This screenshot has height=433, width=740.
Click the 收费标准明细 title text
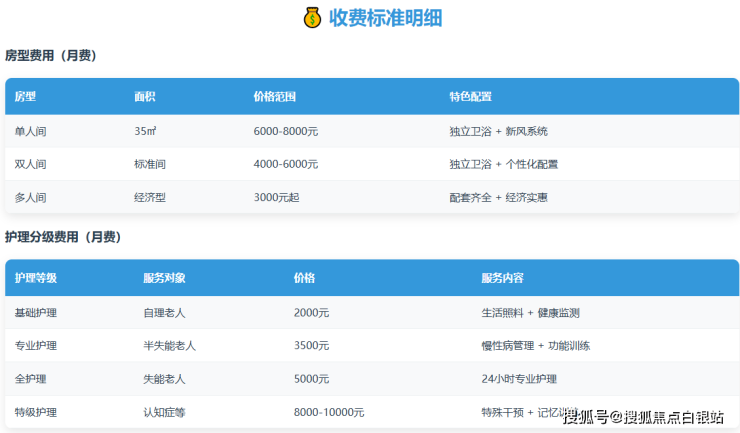[x=385, y=18]
